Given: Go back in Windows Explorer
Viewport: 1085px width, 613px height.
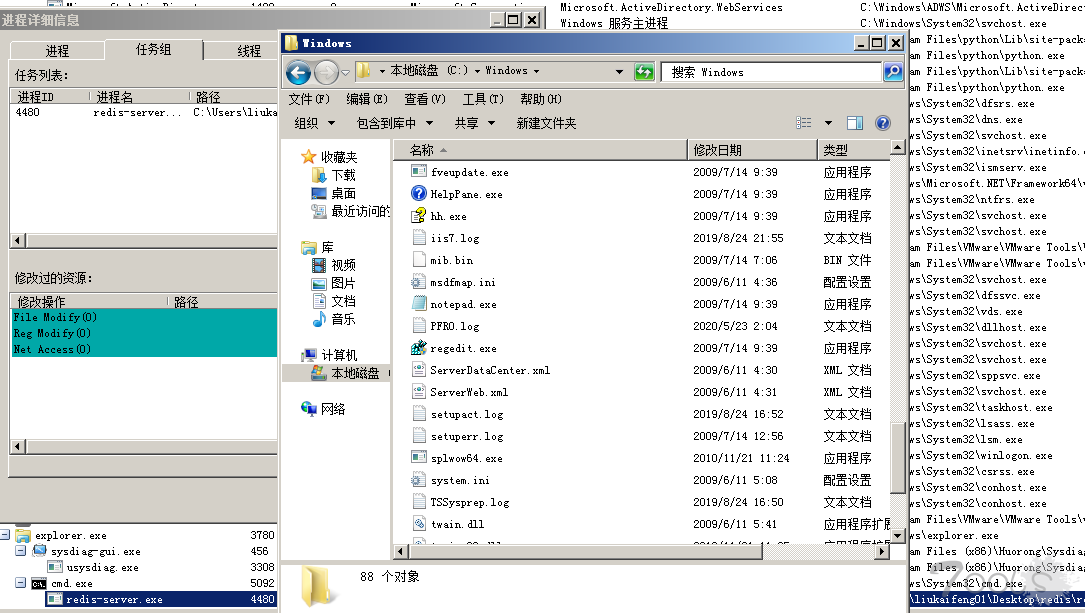Looking at the screenshot, I should pyautogui.click(x=299, y=72).
